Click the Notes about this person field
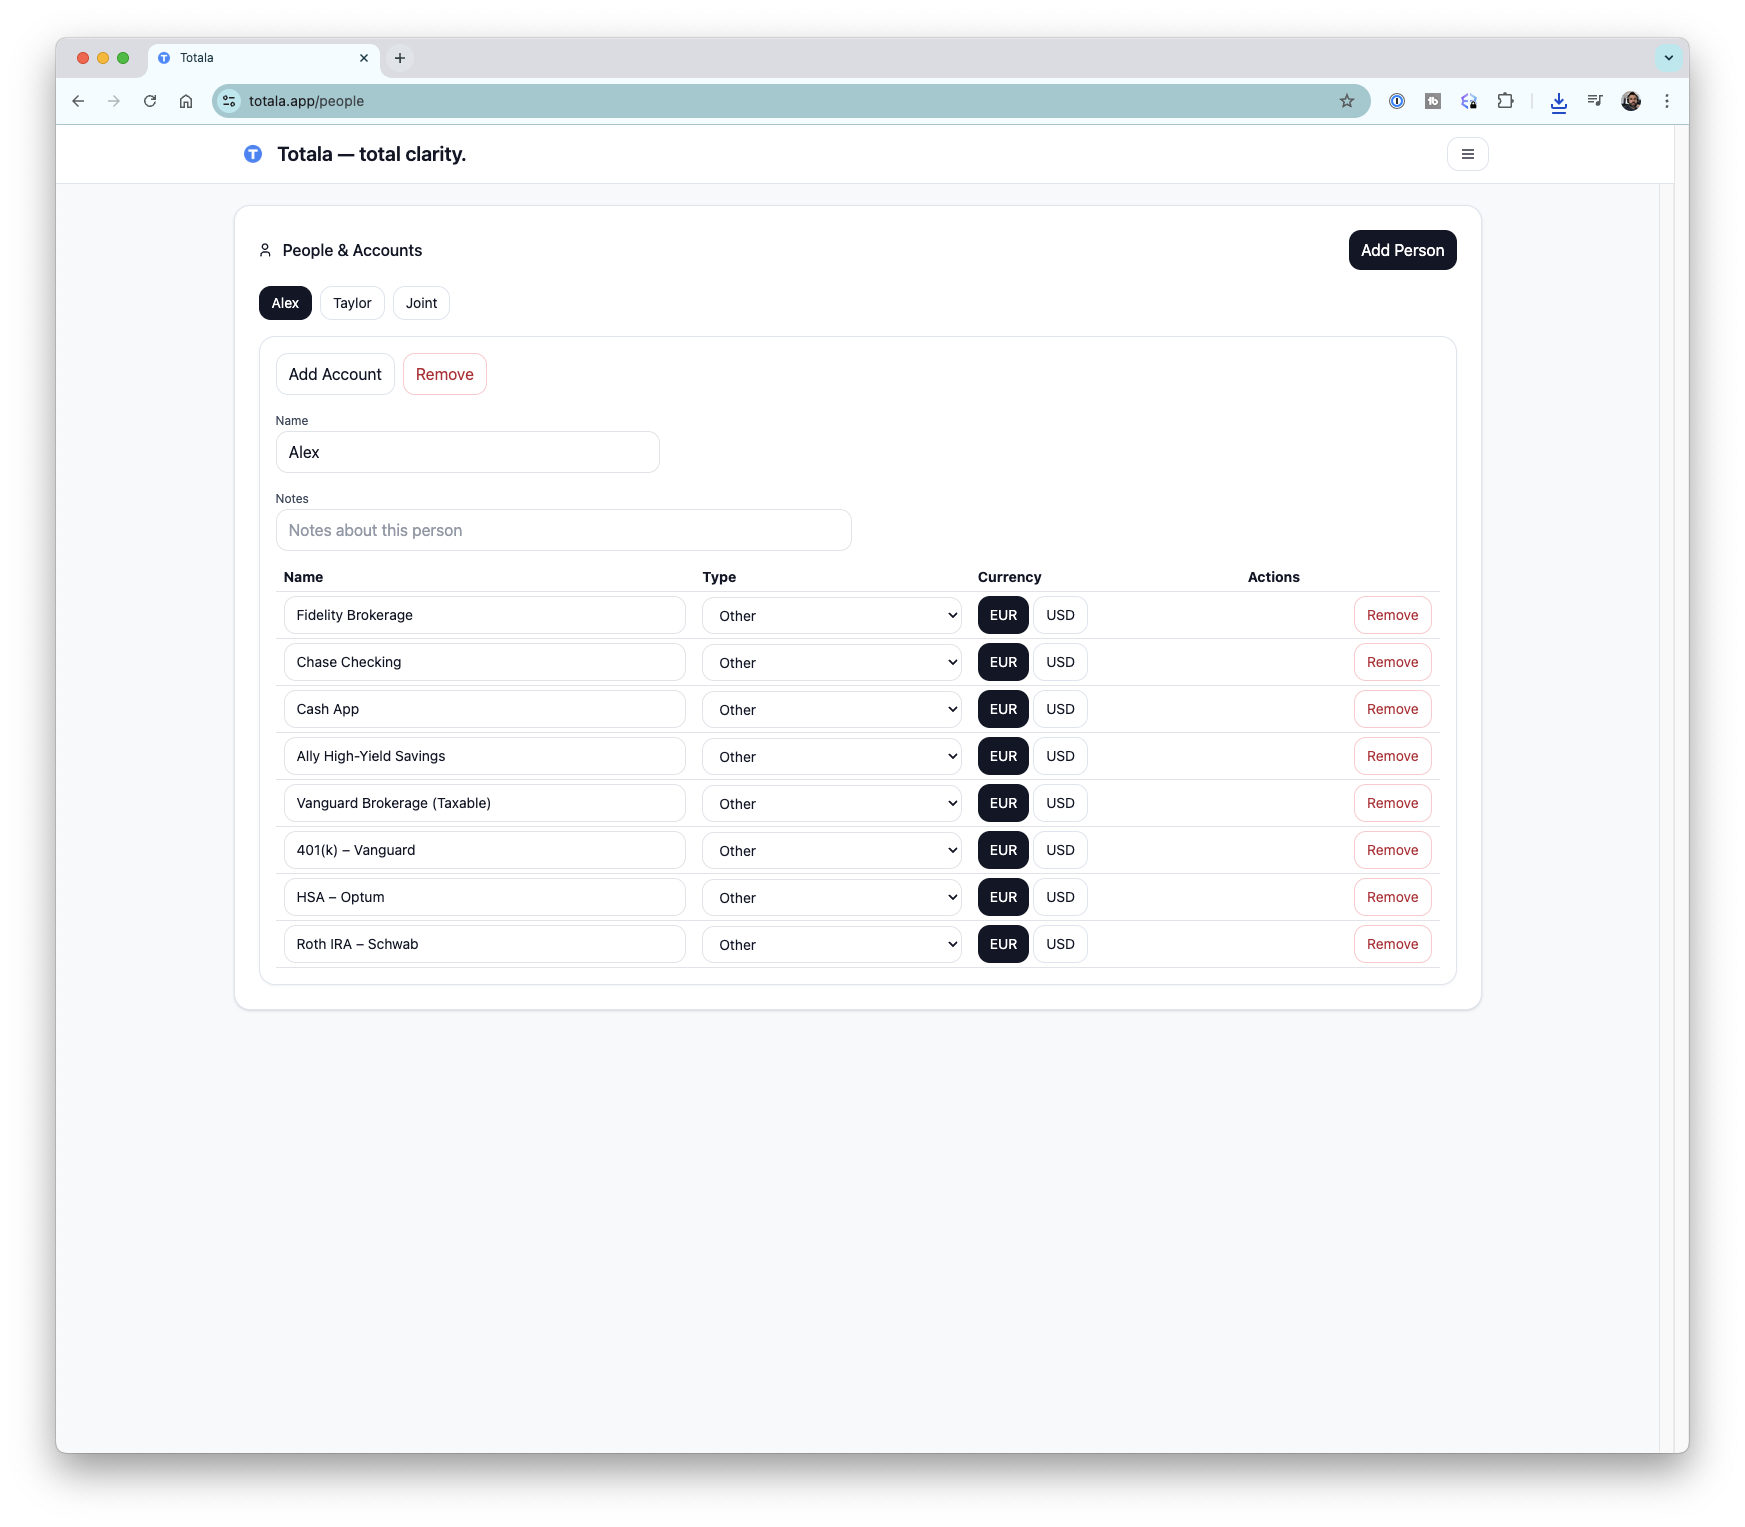The image size is (1745, 1527). tap(563, 530)
